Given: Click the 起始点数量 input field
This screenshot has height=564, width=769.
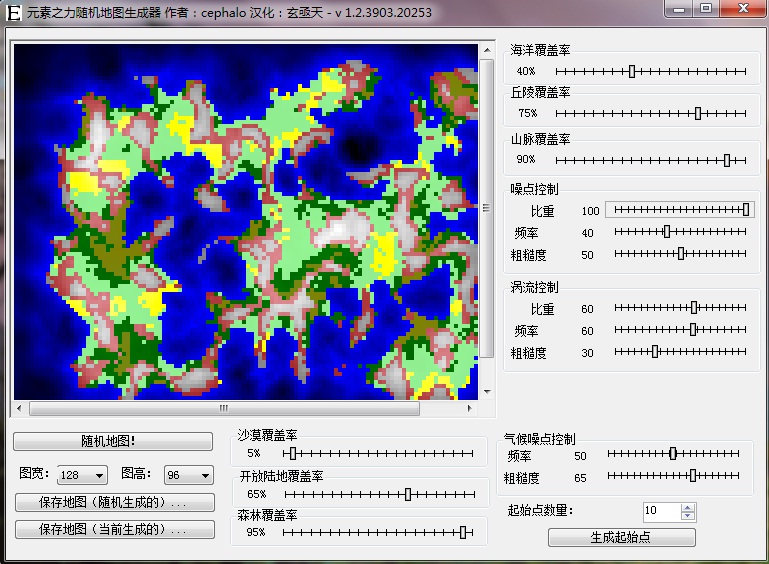Looking at the screenshot, I should (x=662, y=511).
